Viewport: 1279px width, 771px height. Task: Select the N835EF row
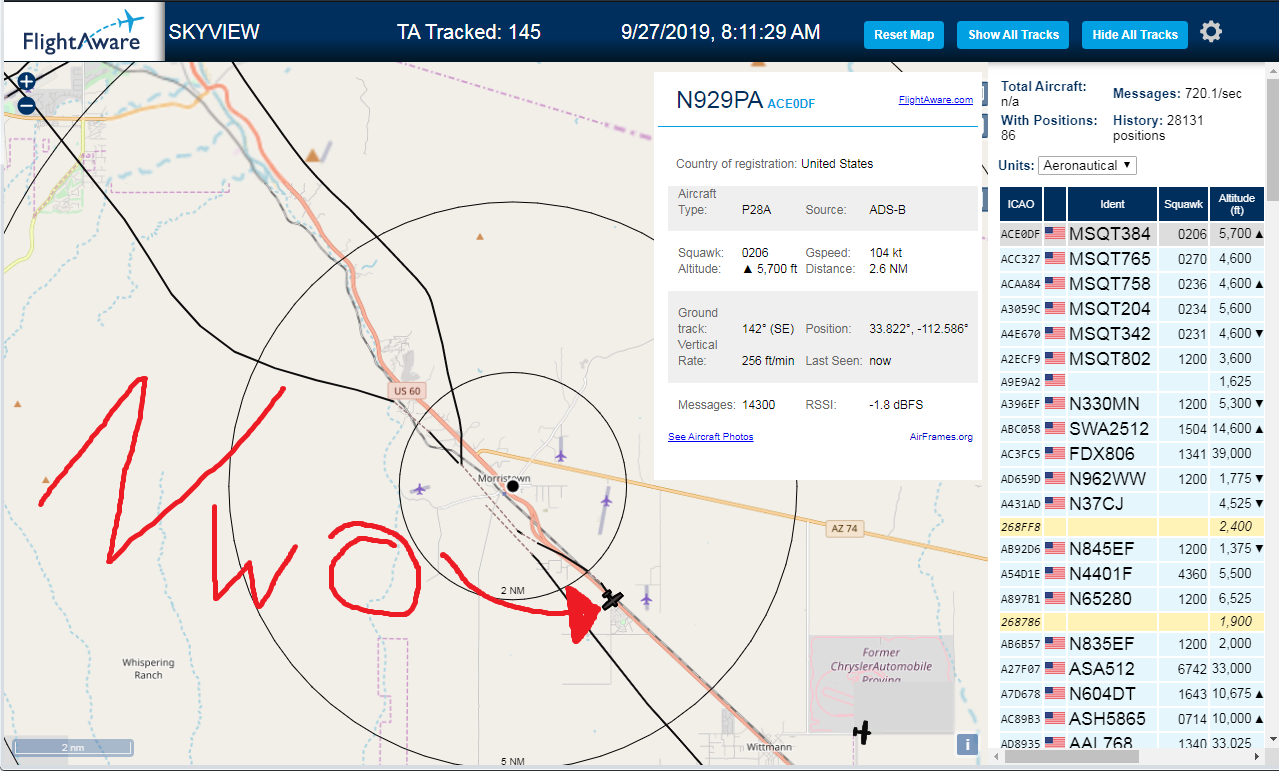(x=1132, y=644)
